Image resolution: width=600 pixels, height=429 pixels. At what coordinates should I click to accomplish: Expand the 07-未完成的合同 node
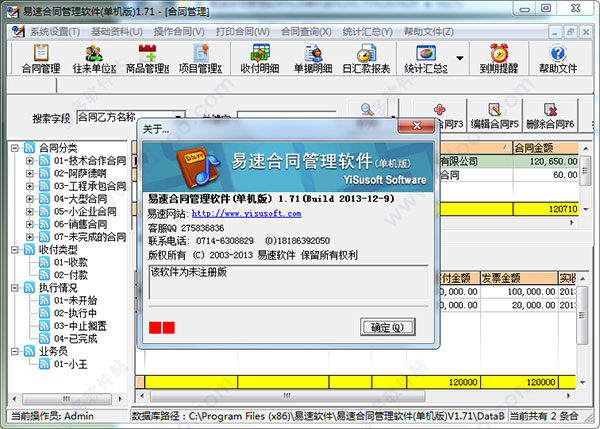[29, 237]
